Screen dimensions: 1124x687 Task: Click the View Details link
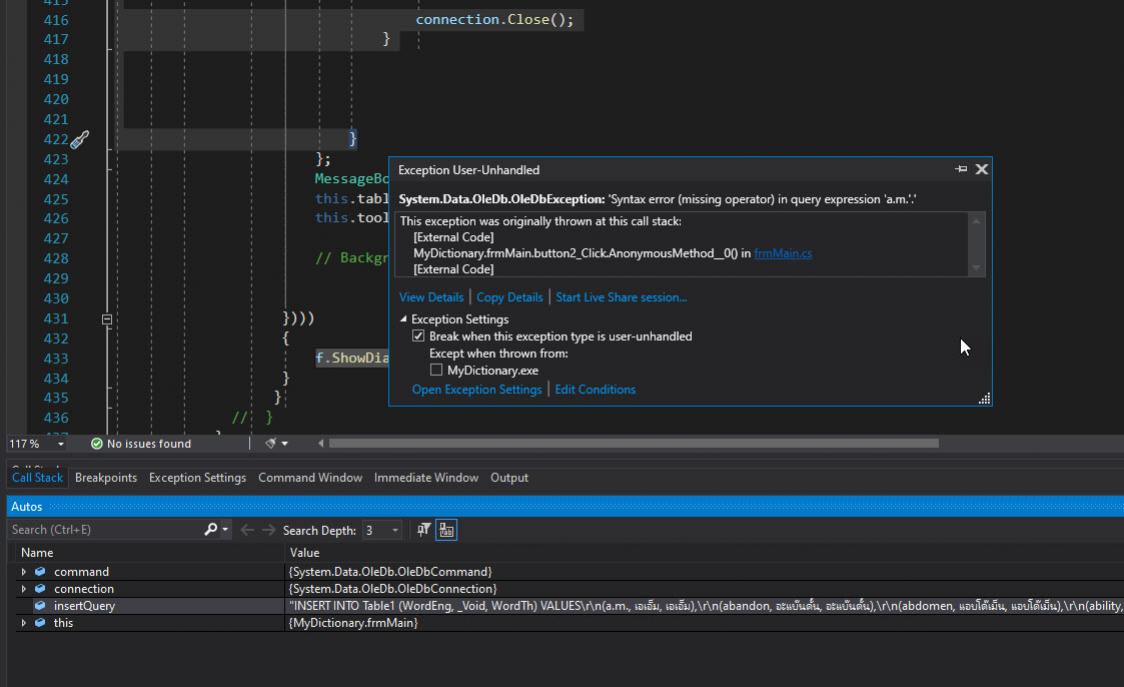[x=431, y=297]
